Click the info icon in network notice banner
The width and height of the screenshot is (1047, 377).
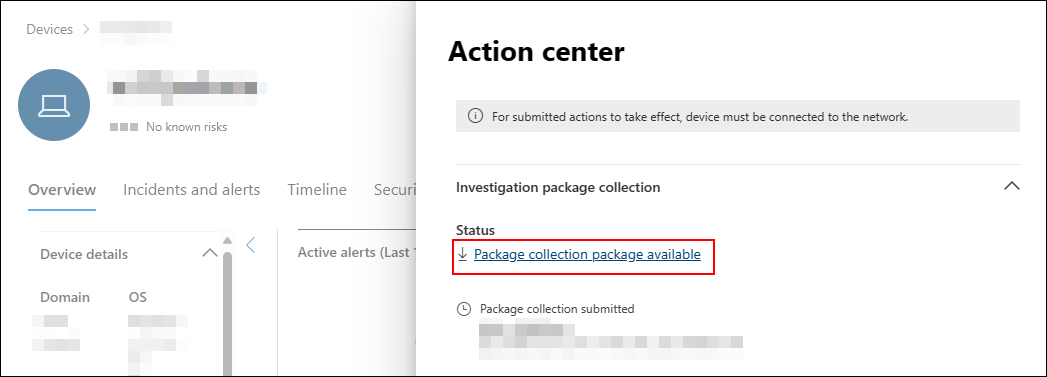click(475, 116)
